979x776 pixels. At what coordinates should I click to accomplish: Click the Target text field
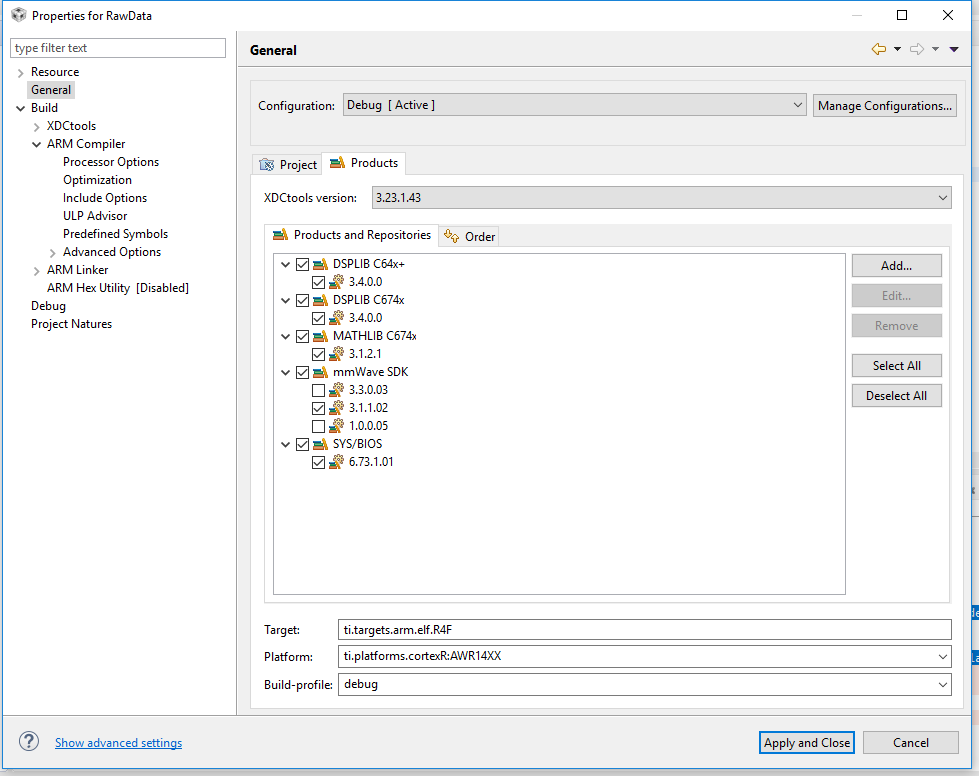click(x=644, y=629)
